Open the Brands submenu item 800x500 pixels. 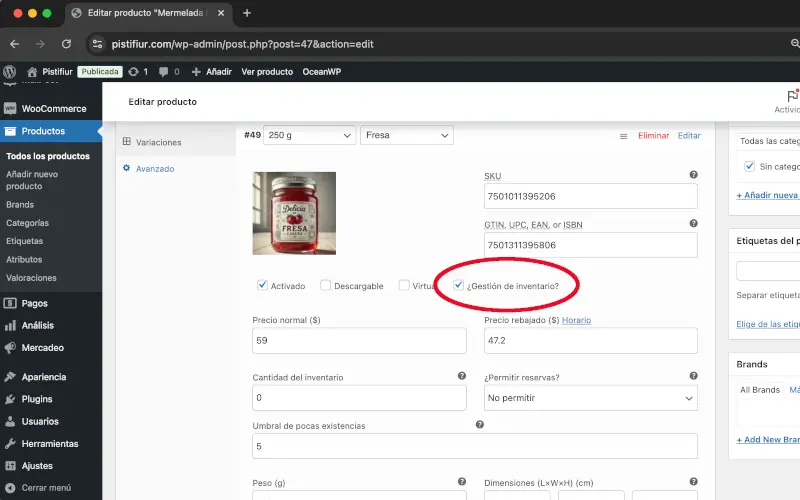(20, 205)
